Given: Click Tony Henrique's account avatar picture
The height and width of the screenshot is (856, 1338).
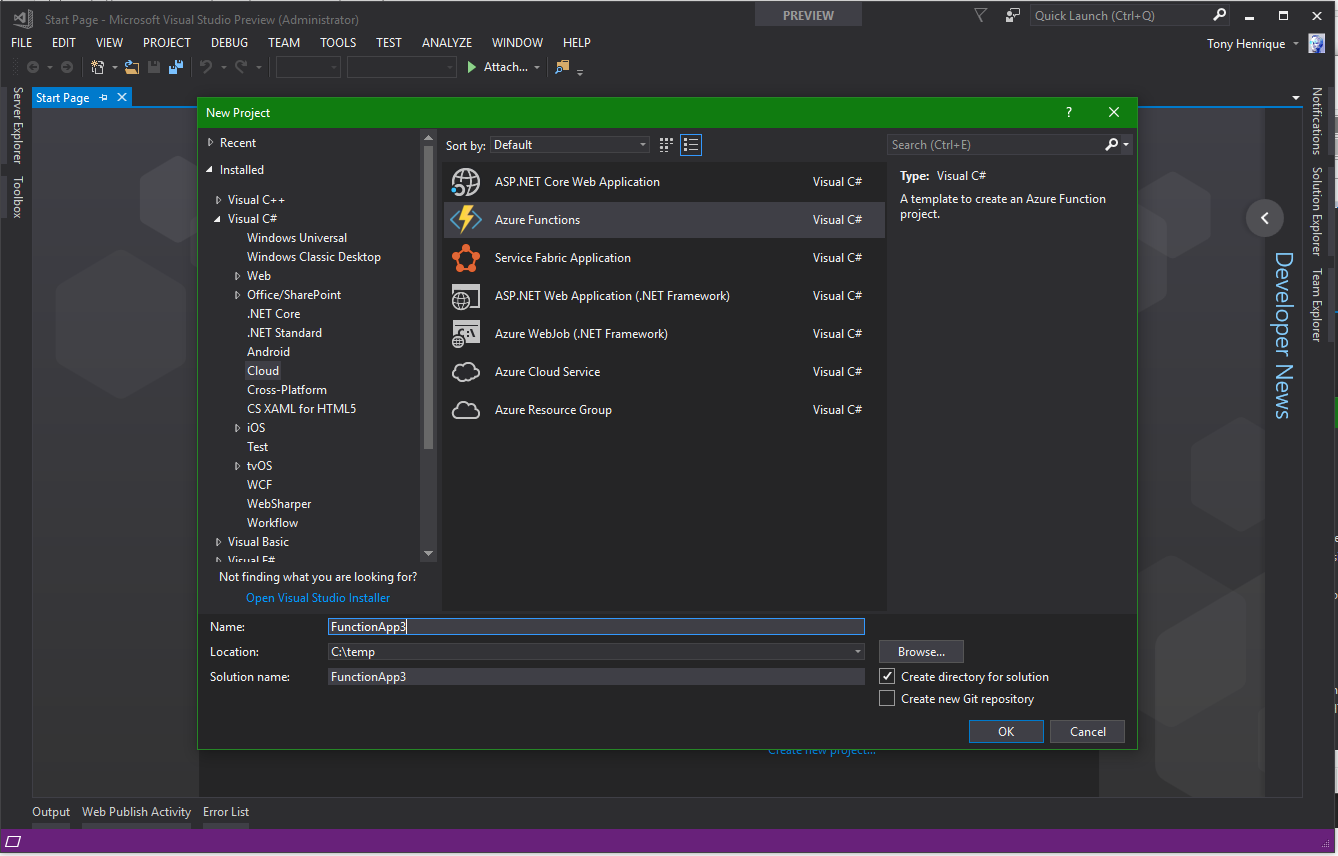Looking at the screenshot, I should (1317, 43).
